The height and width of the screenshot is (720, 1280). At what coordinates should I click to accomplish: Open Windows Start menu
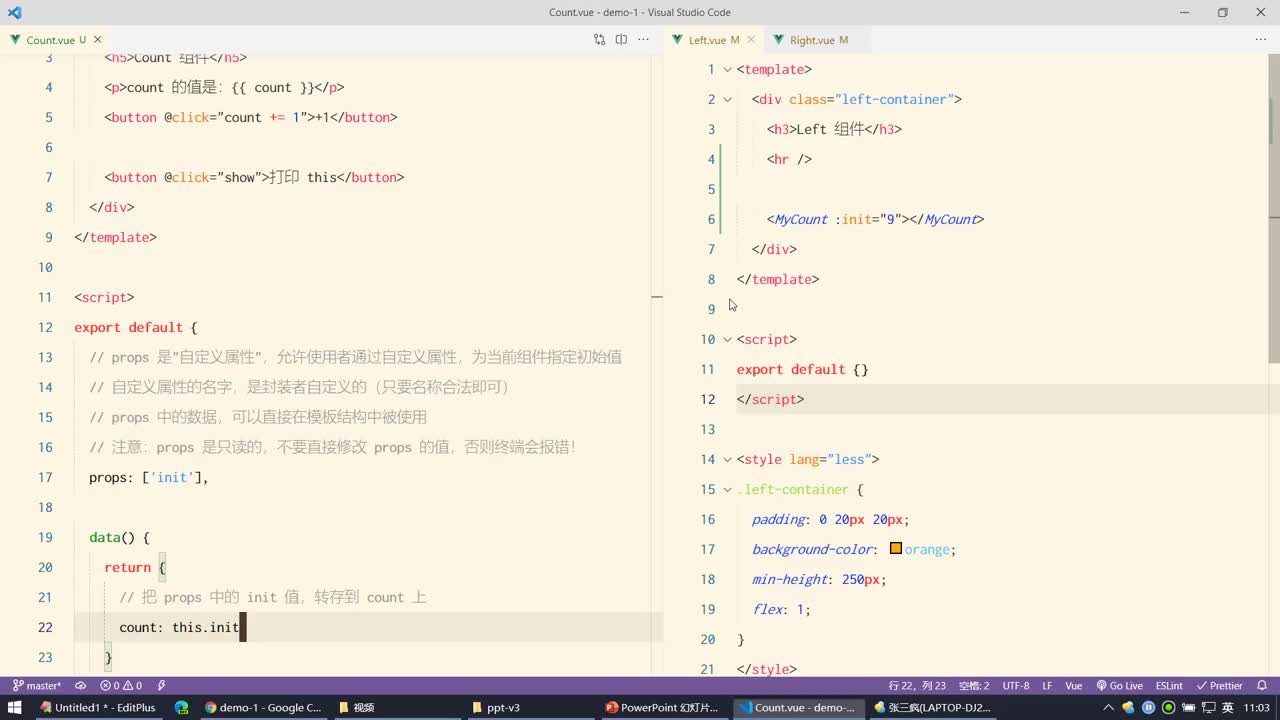(x=14, y=707)
